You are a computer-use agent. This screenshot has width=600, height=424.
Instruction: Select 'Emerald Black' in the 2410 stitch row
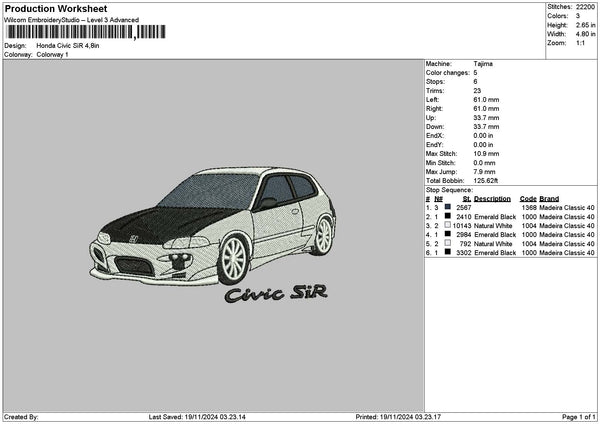click(495, 217)
